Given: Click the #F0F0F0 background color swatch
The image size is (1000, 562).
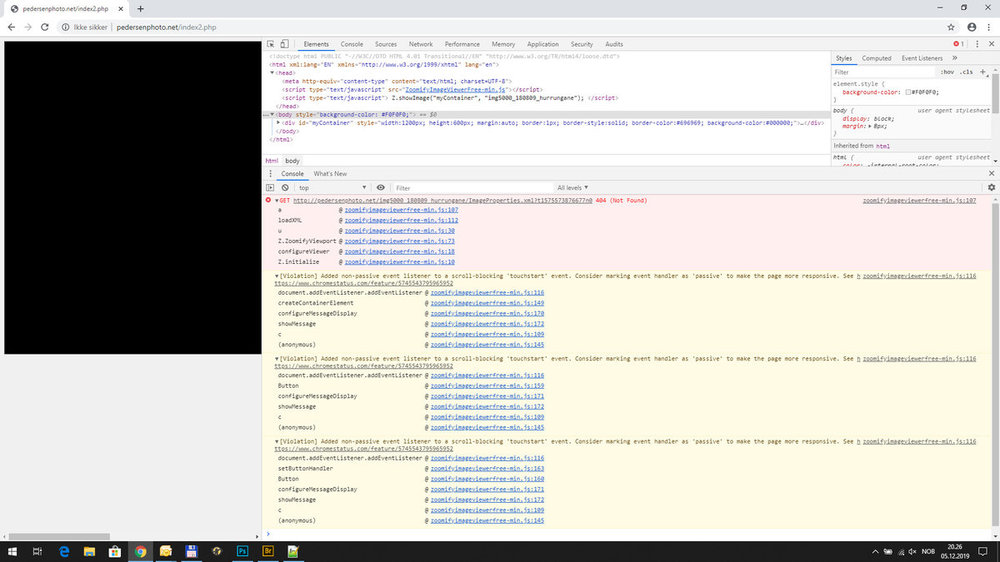Looking at the screenshot, I should 908,92.
